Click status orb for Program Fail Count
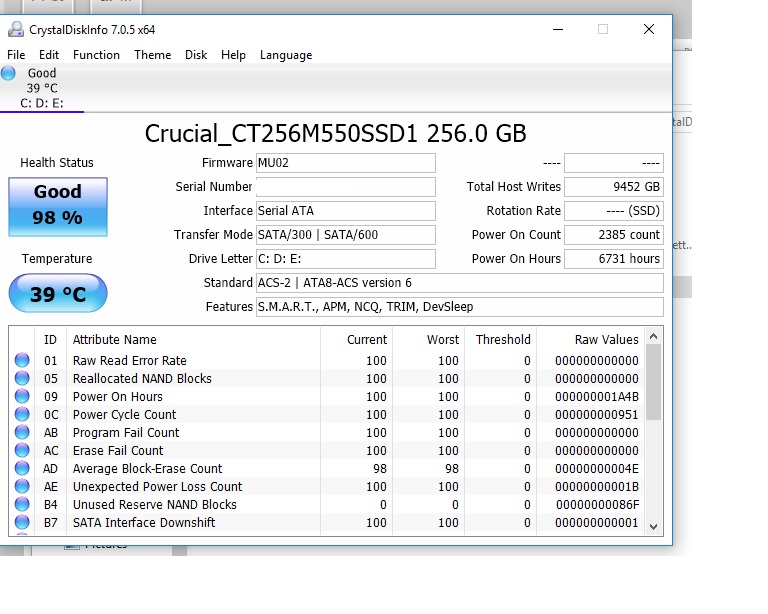The image size is (768, 614). pos(22,432)
